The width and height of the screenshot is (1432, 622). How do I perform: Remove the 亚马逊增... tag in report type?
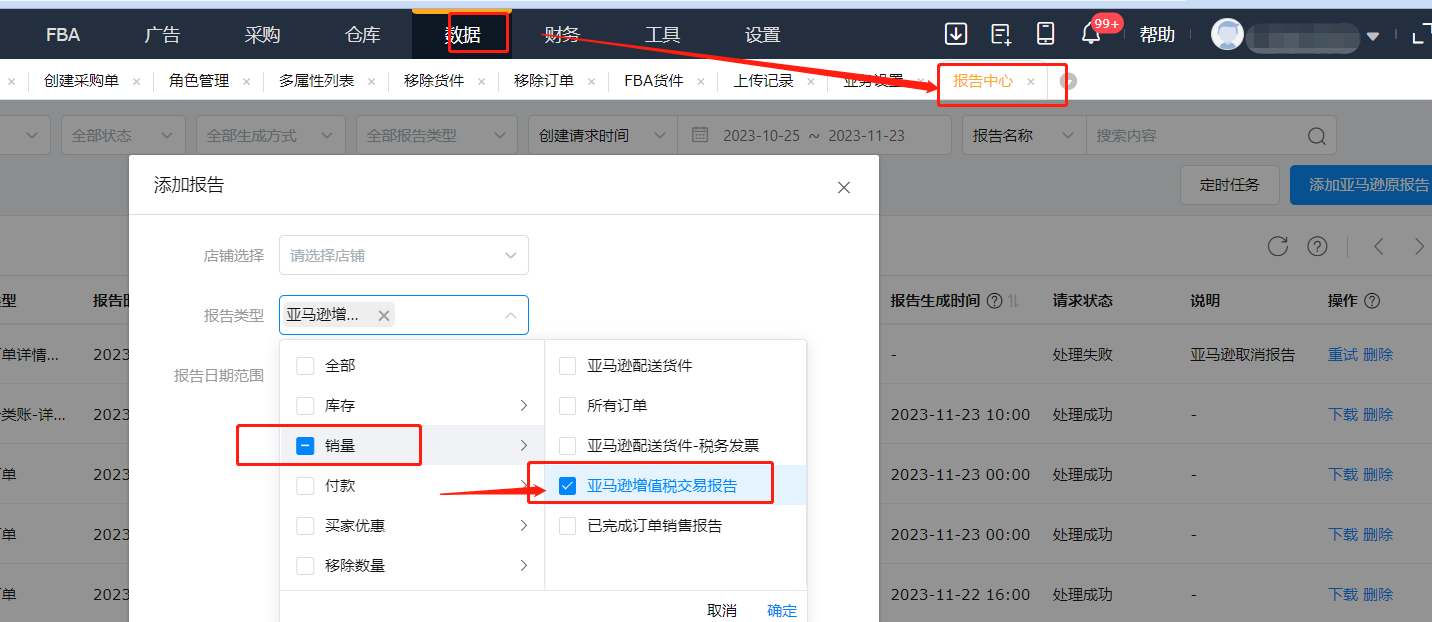point(383,315)
